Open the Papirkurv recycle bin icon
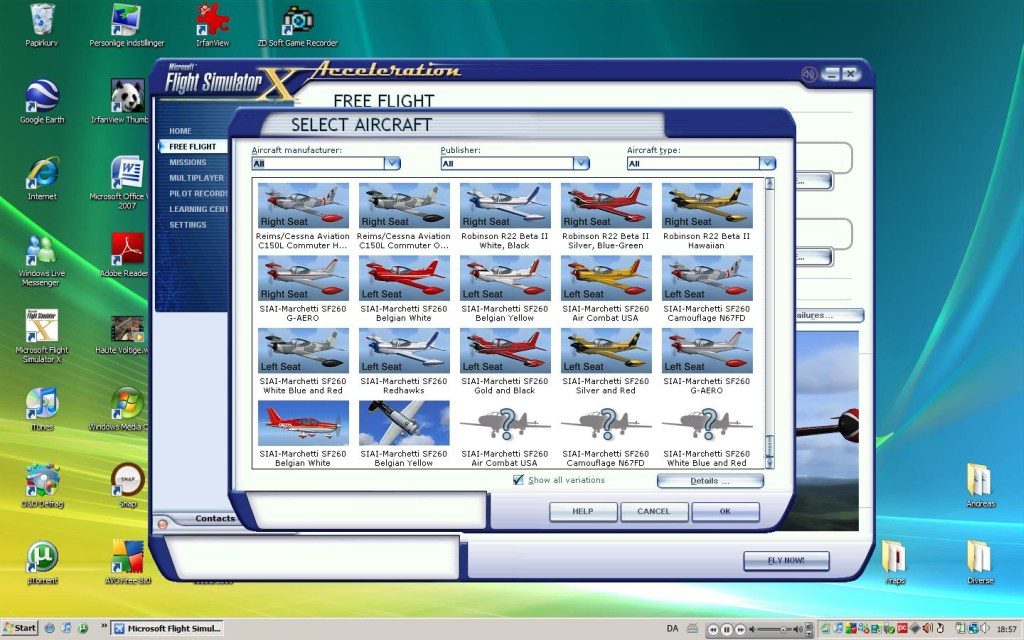This screenshot has width=1024, height=640. [42, 20]
